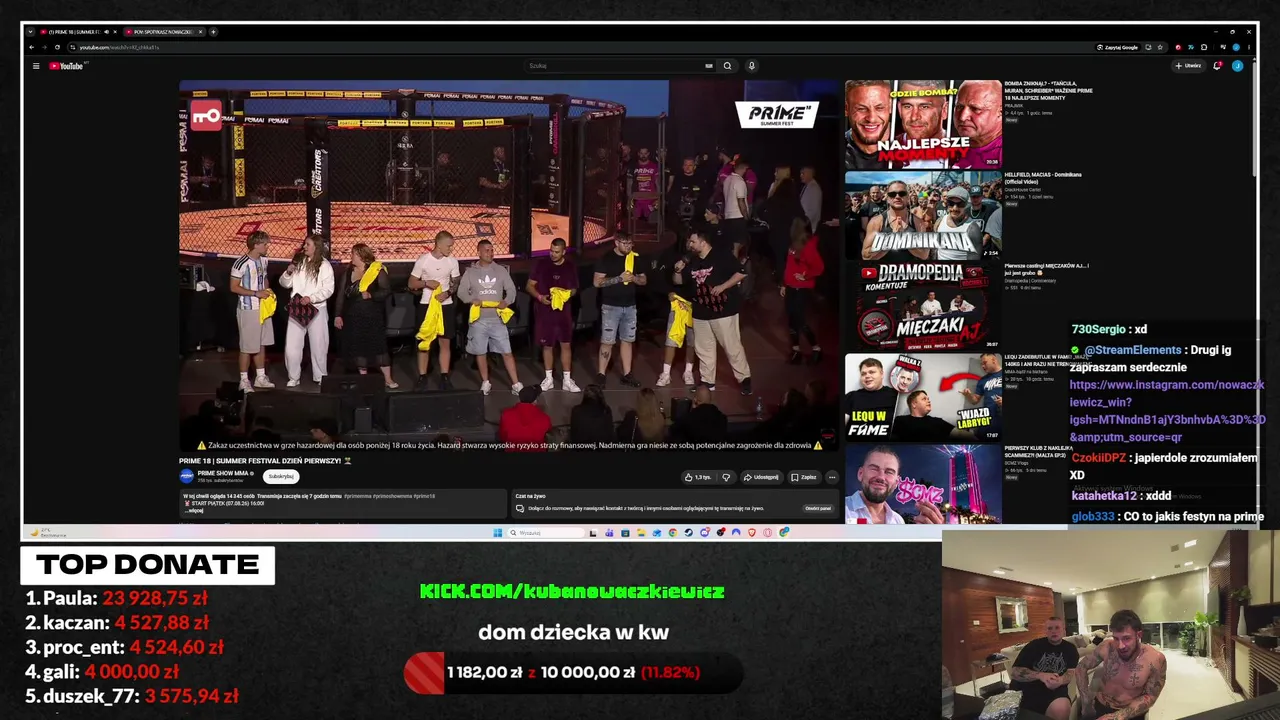Open the Pierwsze castingi MIĘCZAKÓW title
The width and height of the screenshot is (1280, 720).
[1047, 269]
